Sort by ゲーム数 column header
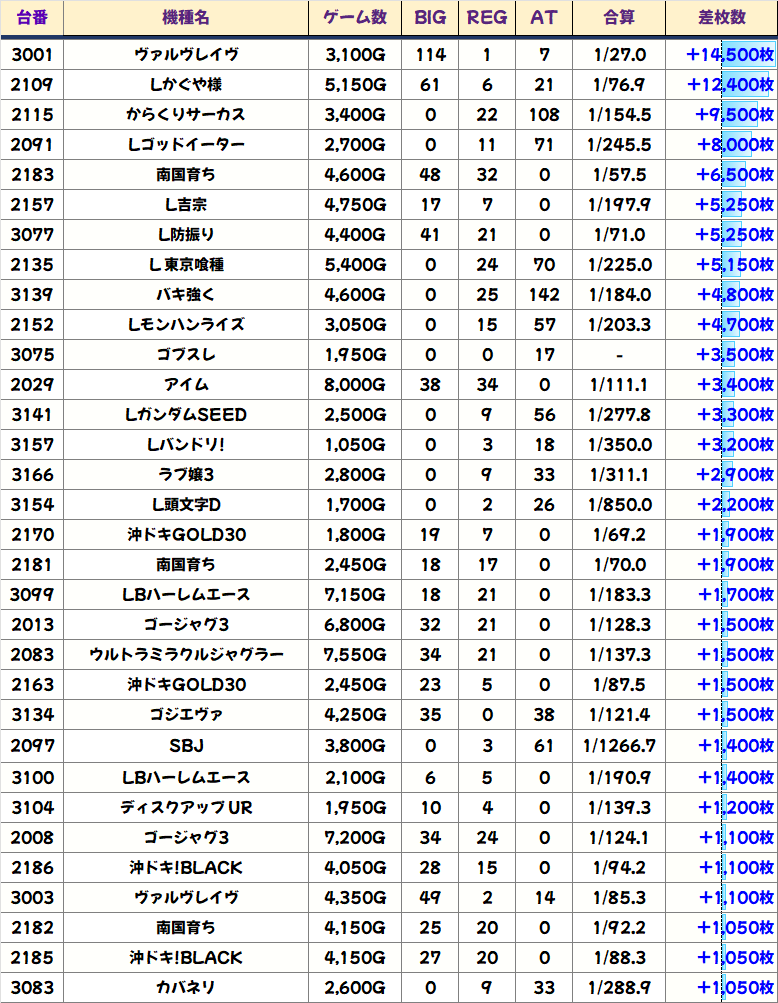778x1003 pixels. coord(355,17)
